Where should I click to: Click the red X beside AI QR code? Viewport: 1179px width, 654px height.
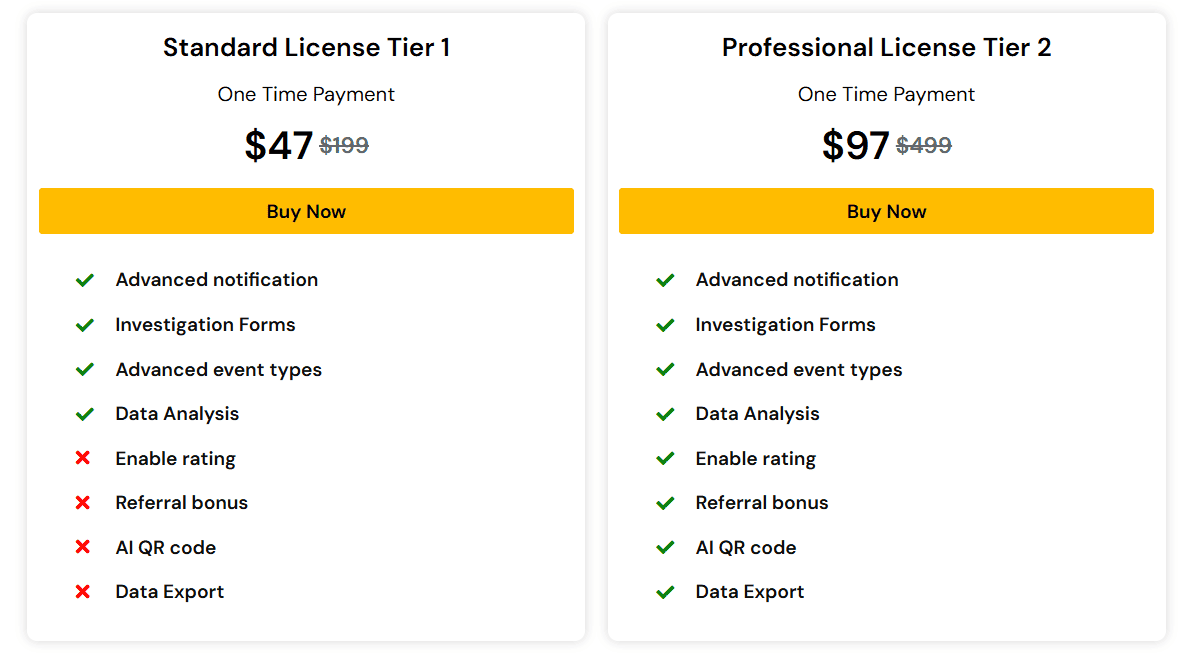coord(85,547)
